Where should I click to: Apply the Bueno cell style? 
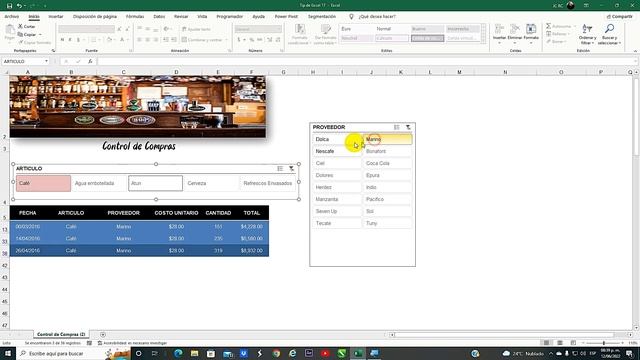click(427, 29)
